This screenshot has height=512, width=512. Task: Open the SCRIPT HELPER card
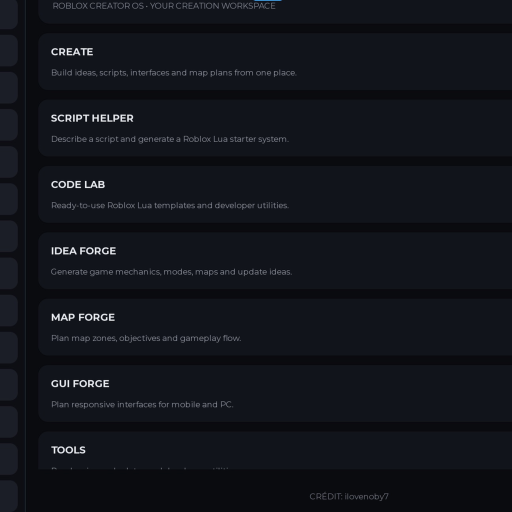click(275, 128)
